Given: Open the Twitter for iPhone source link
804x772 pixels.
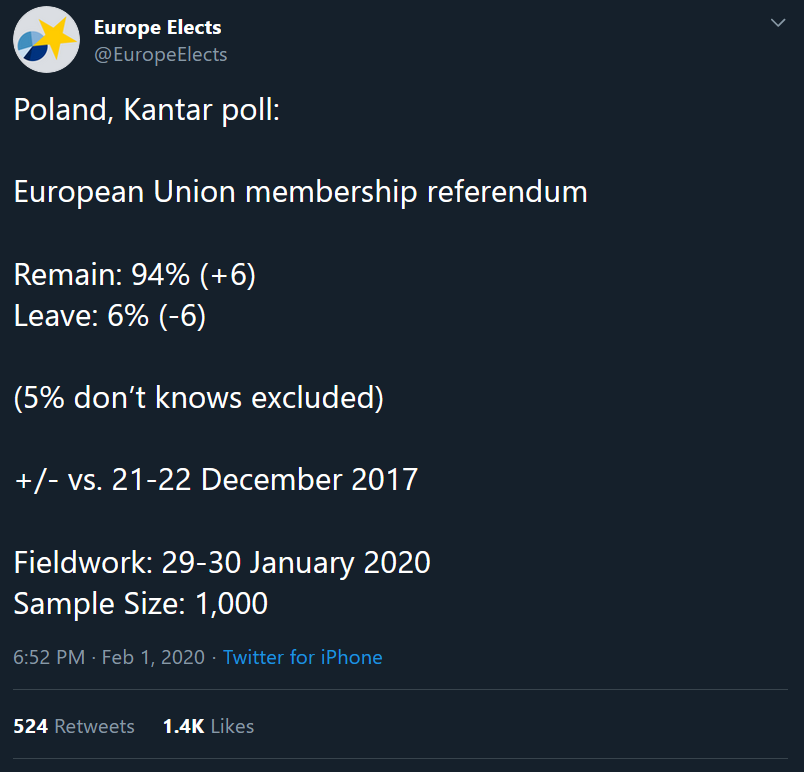Looking at the screenshot, I should coord(303,657).
